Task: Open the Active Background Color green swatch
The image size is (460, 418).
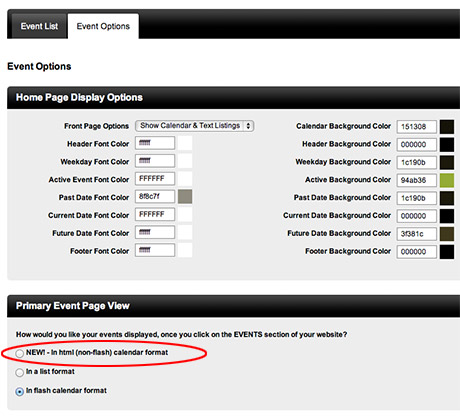Action: [x=447, y=180]
